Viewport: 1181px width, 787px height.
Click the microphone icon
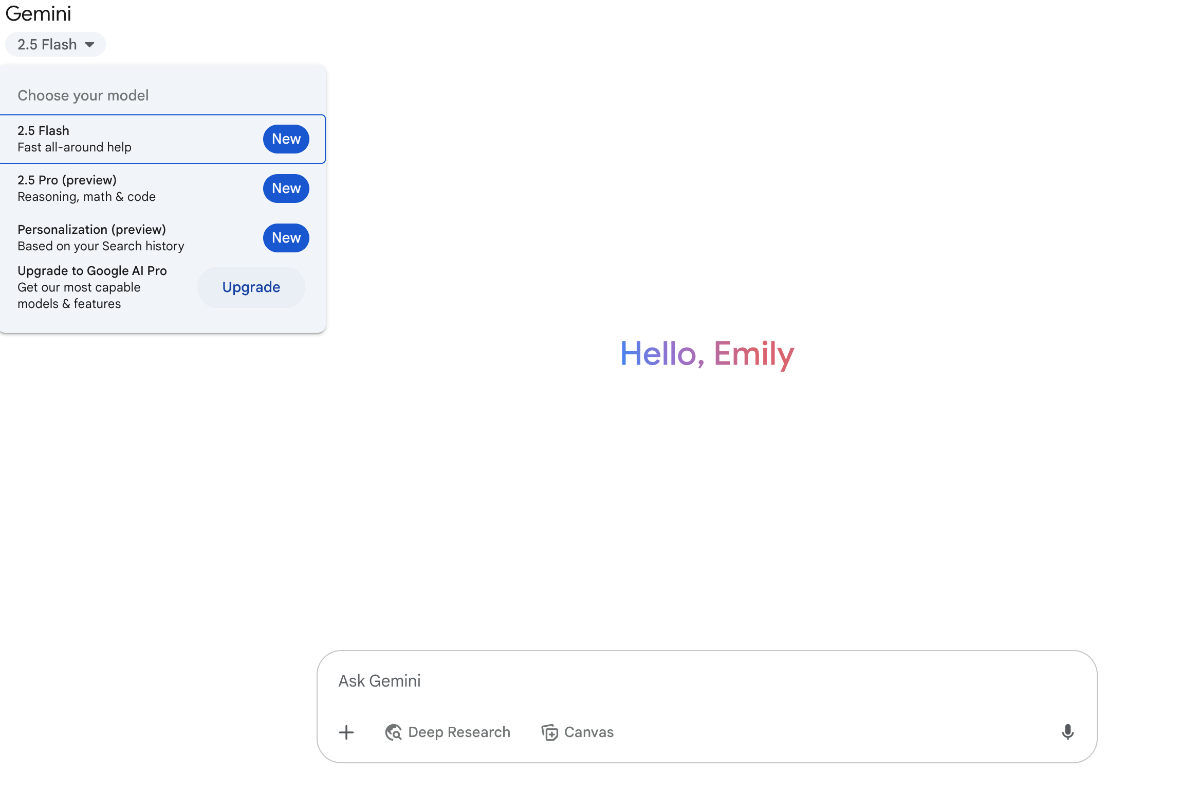coord(1067,732)
